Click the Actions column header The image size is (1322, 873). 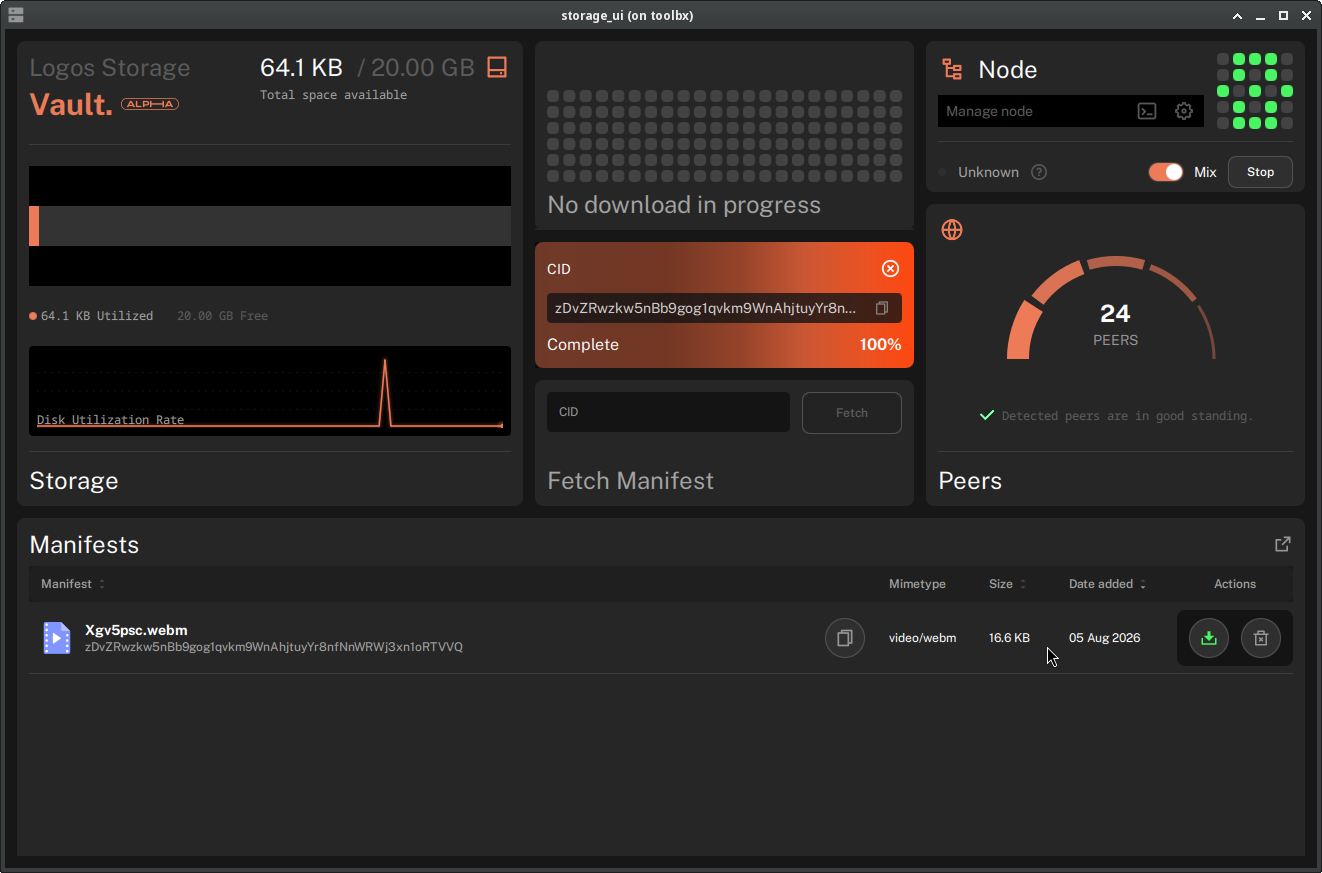pos(1235,584)
